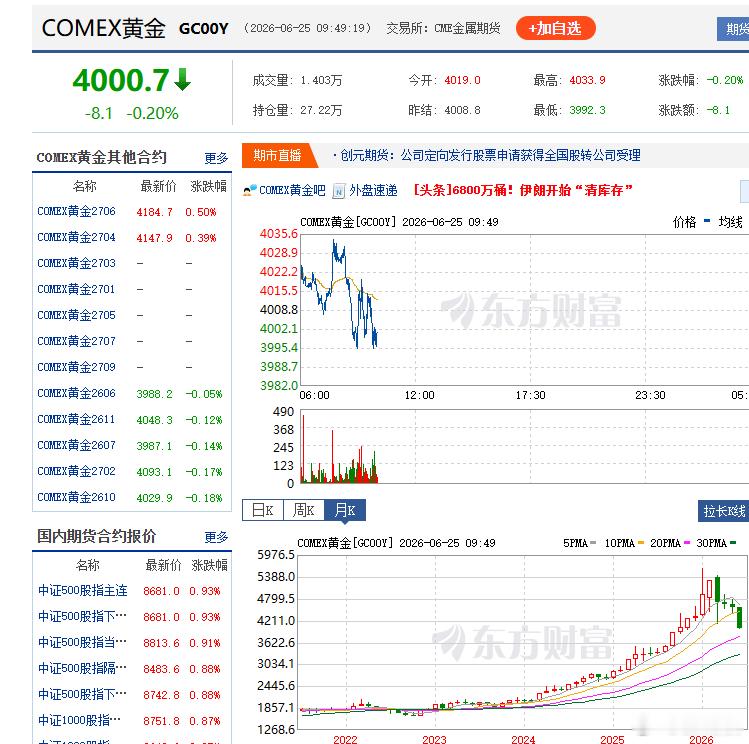The height and width of the screenshot is (744, 749).
Task: Click the 成交量 1.403万 value
Action: click(321, 80)
